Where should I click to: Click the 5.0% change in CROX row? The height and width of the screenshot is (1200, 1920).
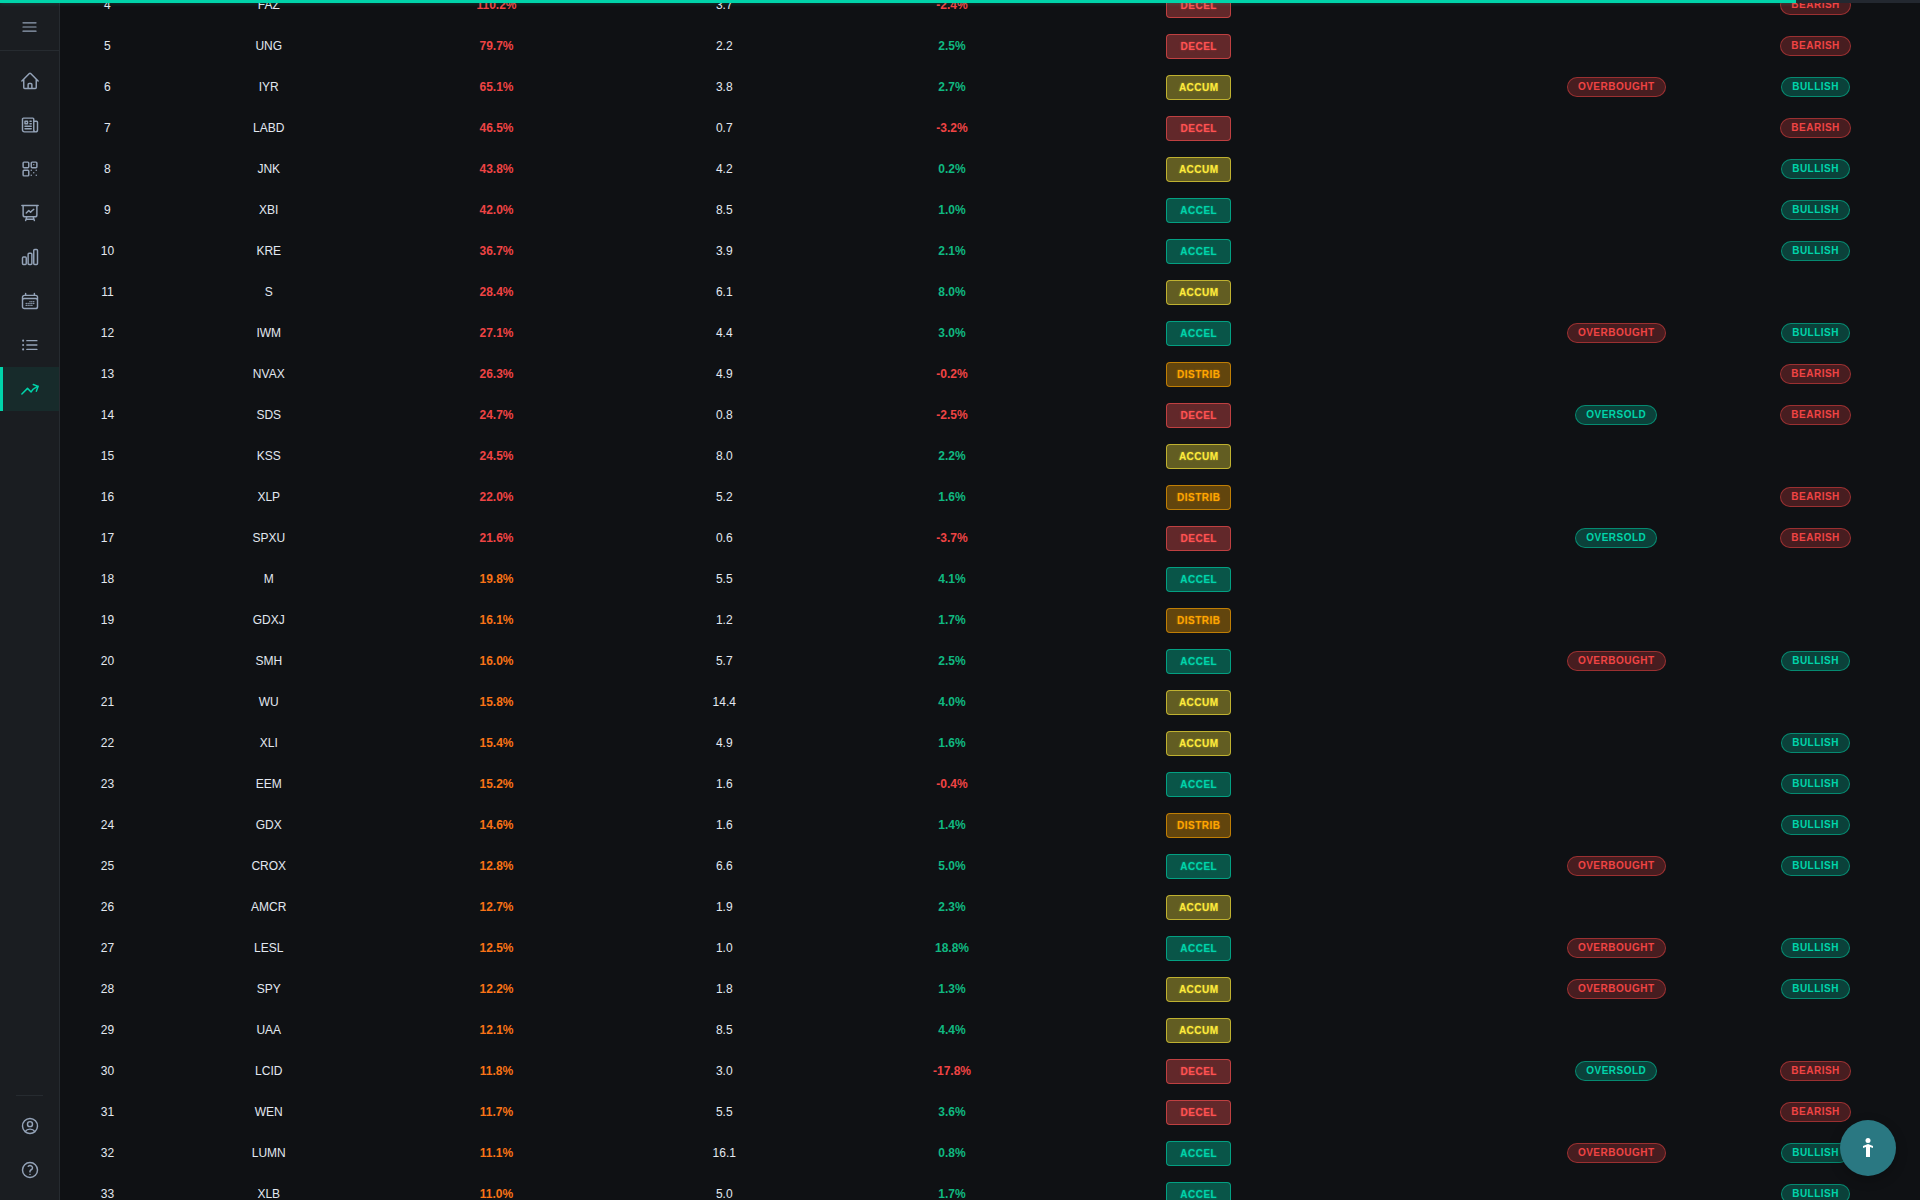pos(952,866)
